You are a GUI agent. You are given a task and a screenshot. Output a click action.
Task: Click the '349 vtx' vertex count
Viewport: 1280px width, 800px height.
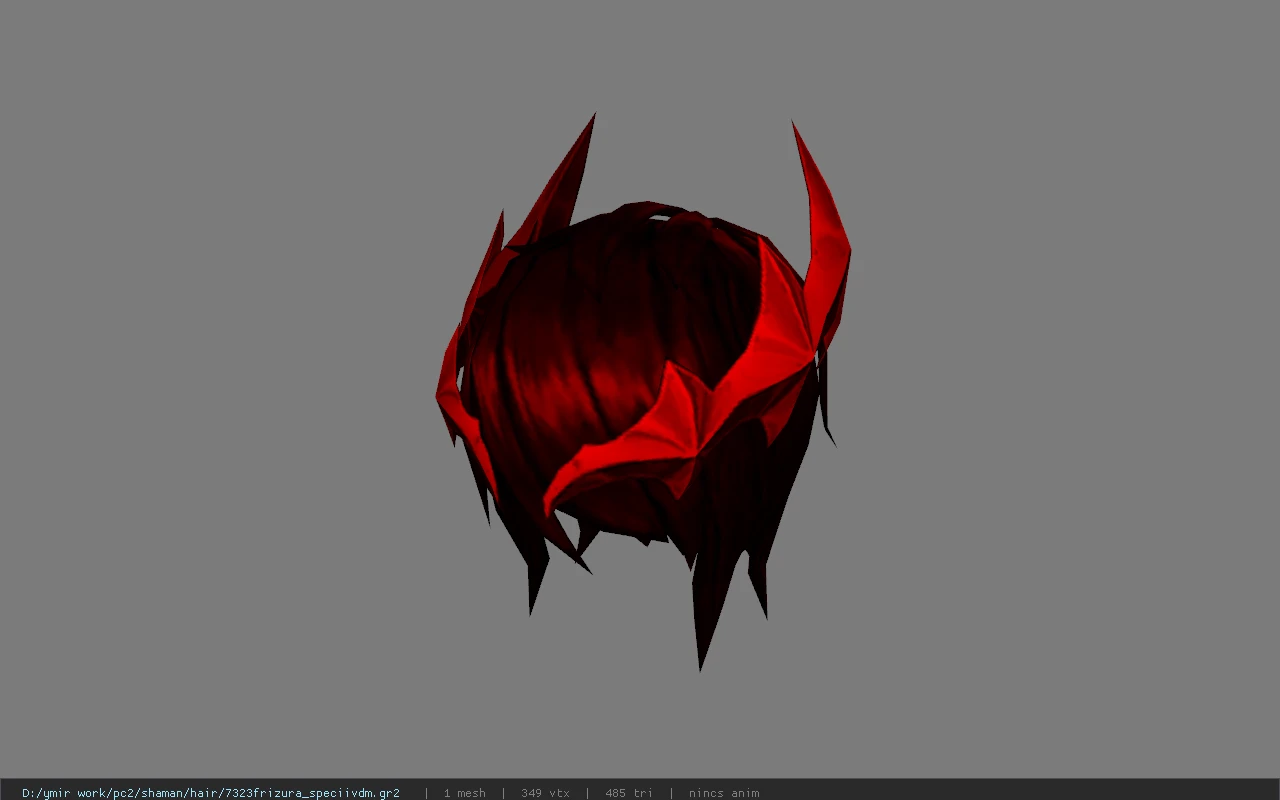pyautogui.click(x=545, y=793)
